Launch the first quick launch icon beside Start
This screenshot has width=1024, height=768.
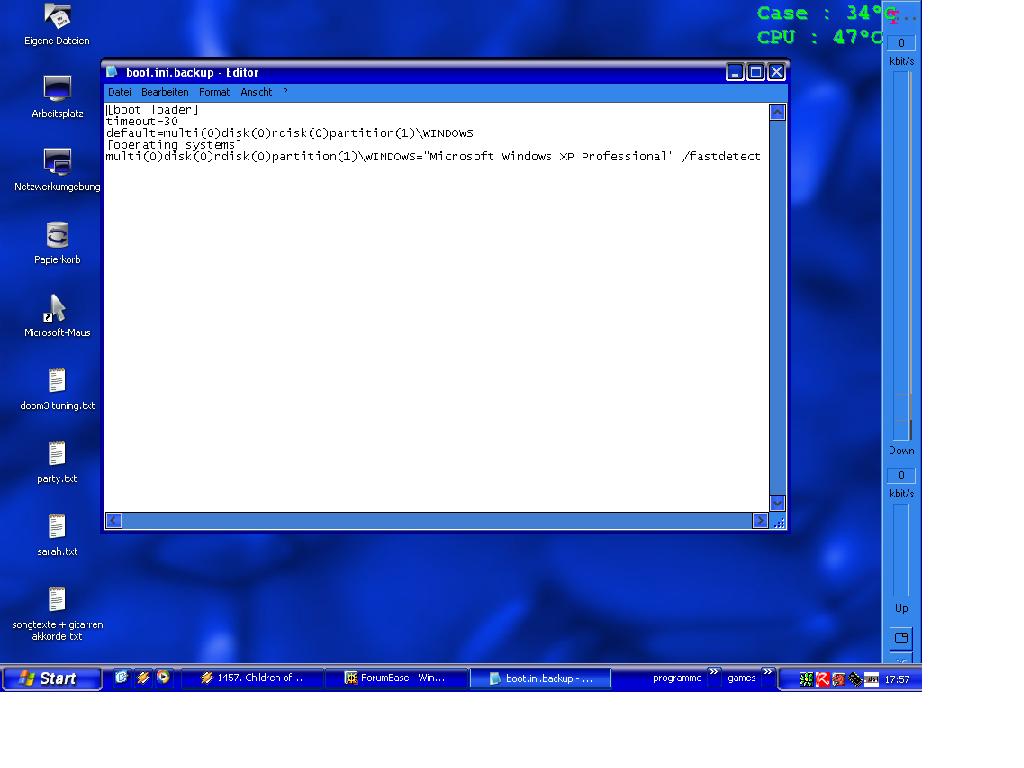[x=121, y=678]
